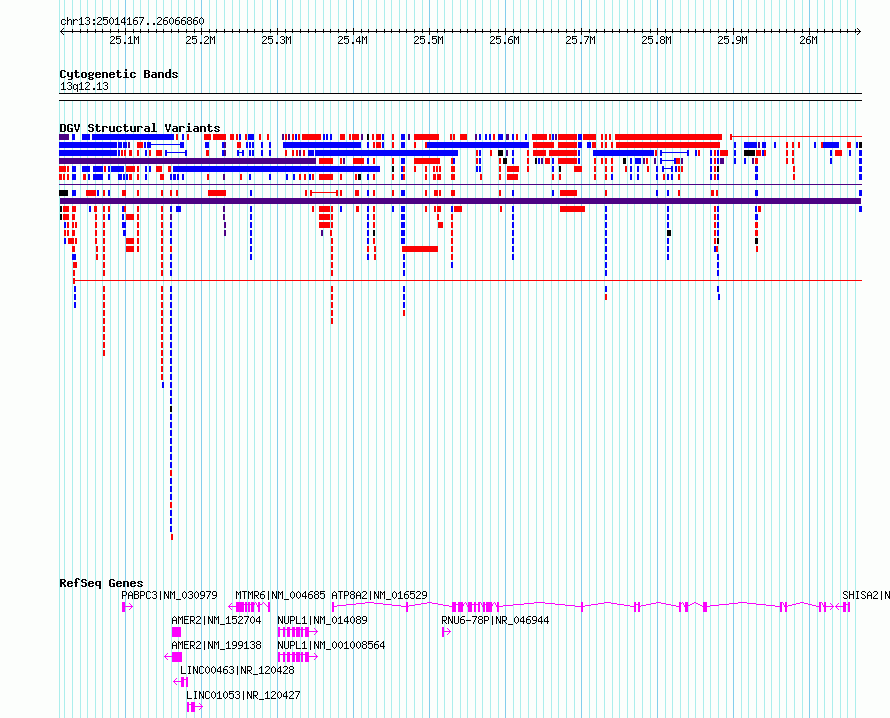Click the long red bar in top DGV row near 25.8M
This screenshot has width=890, height=718.
669,137
